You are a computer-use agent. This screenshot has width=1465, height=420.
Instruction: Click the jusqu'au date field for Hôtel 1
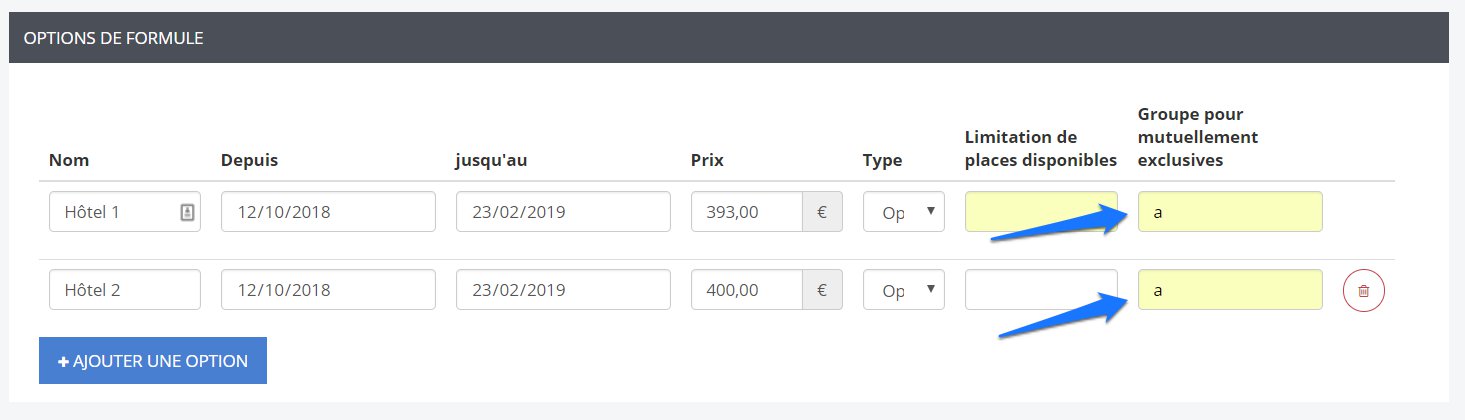[x=563, y=212]
